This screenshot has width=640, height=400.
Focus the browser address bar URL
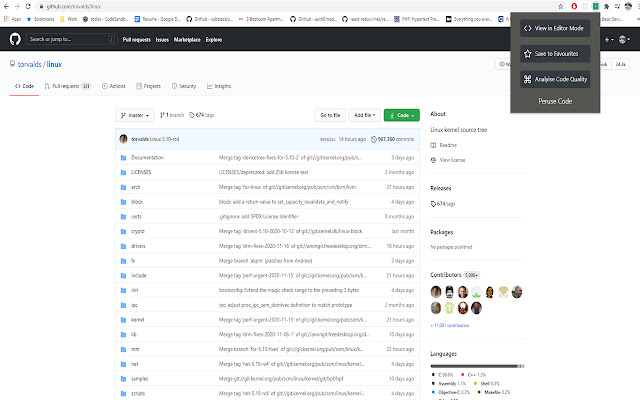(x=73, y=7)
